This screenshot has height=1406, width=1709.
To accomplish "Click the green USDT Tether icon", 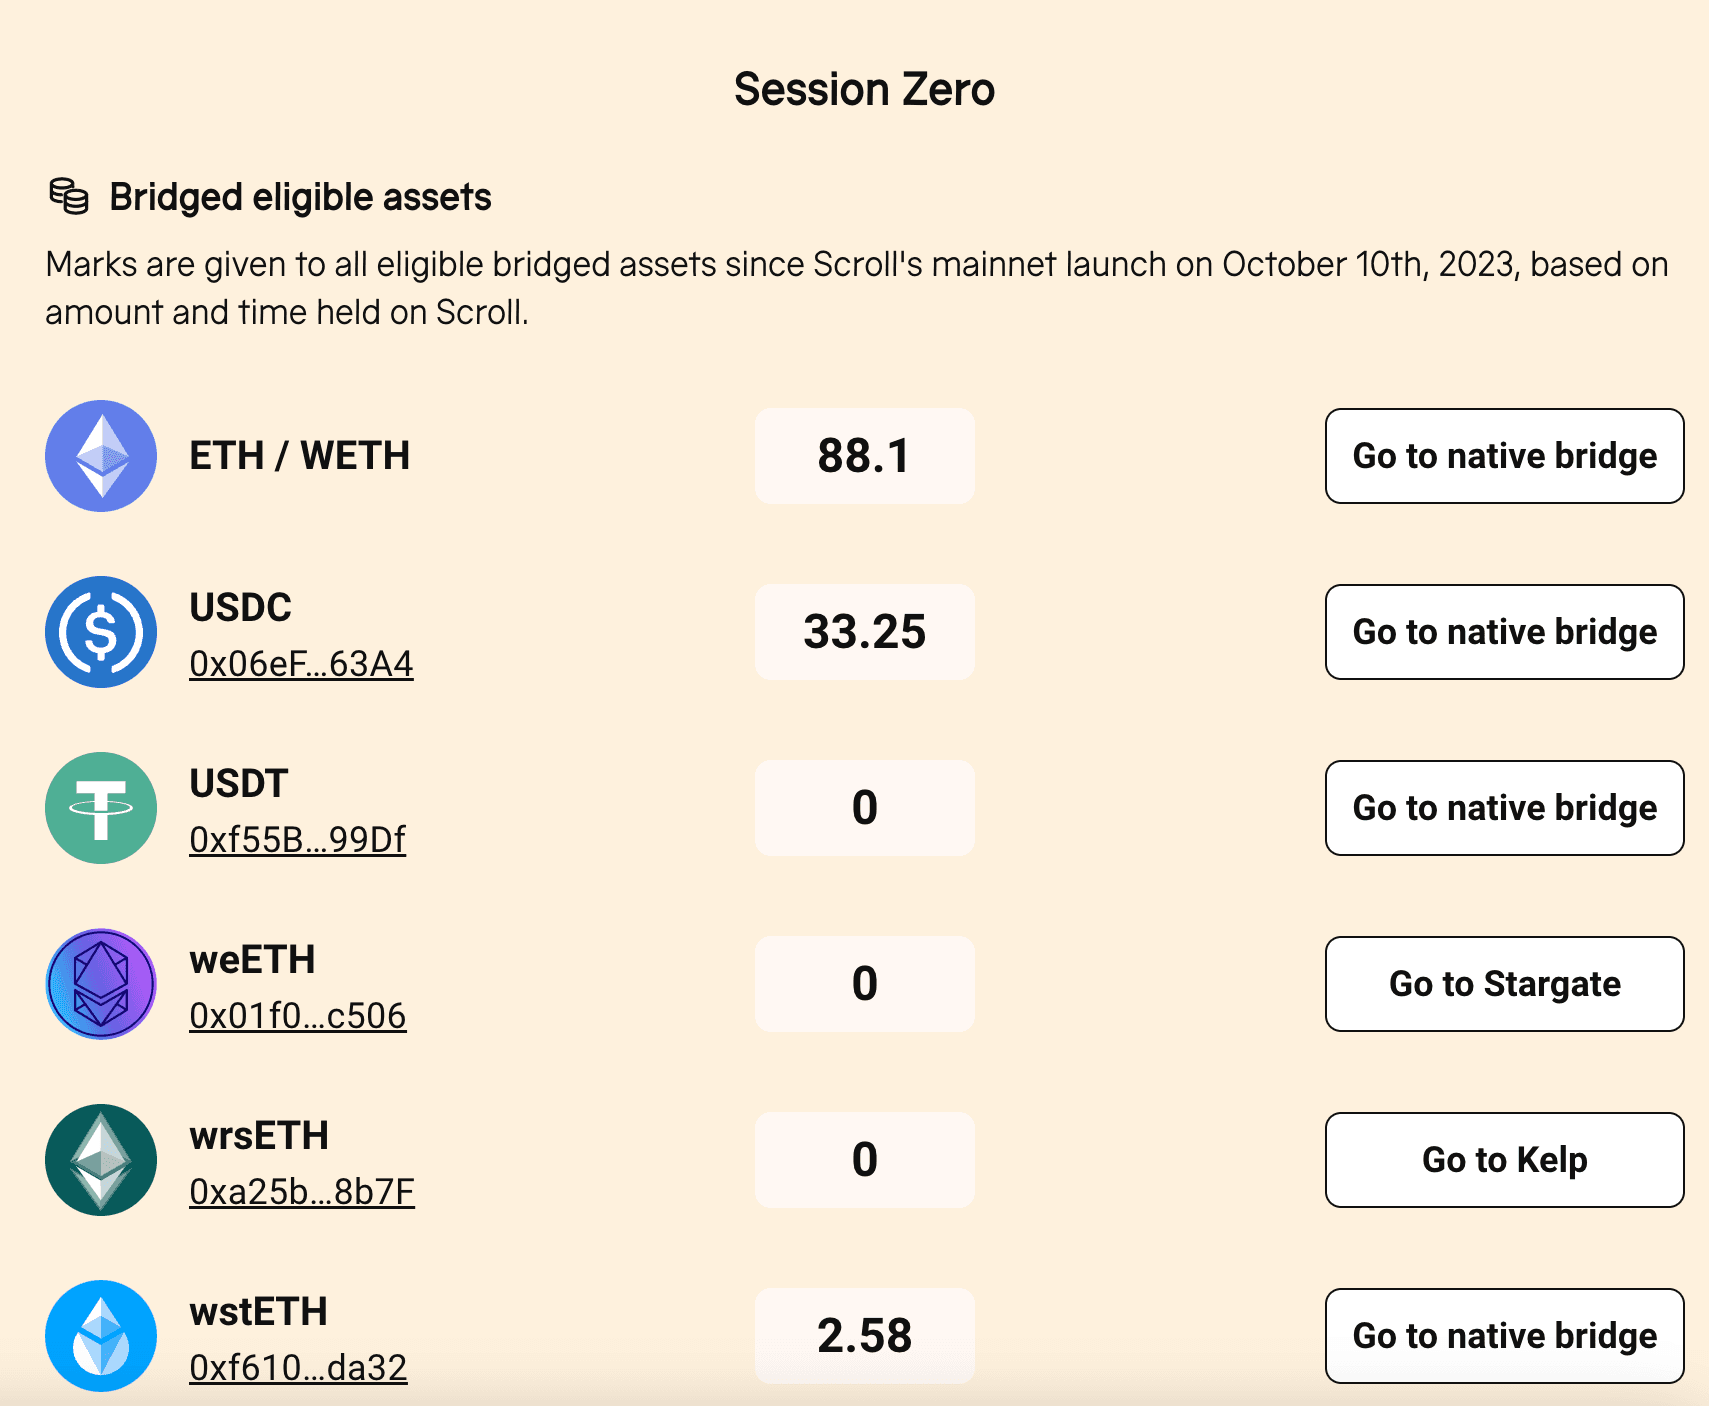I will pos(101,808).
